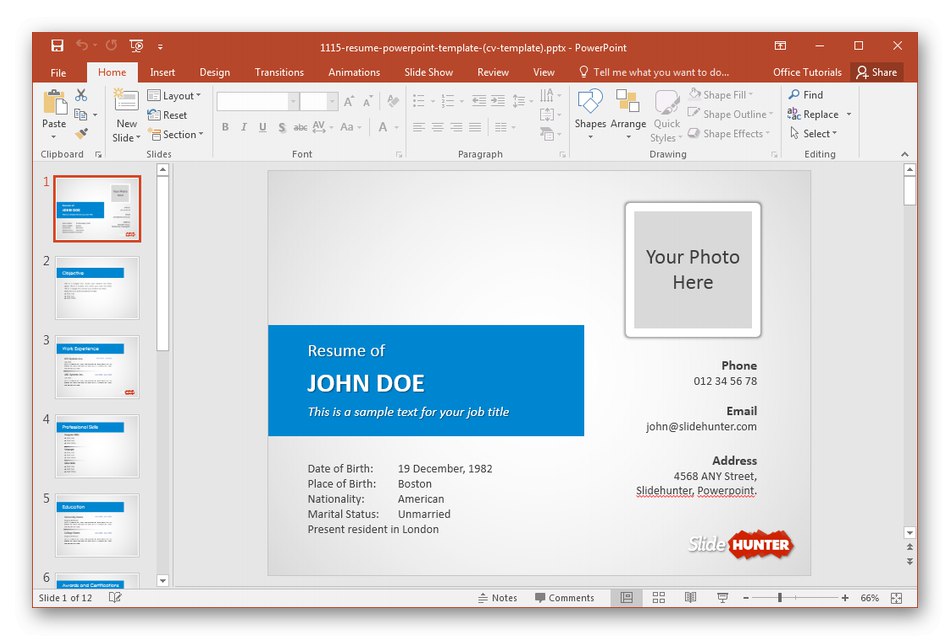
Task: Switch to Reading View
Action: coord(690,598)
